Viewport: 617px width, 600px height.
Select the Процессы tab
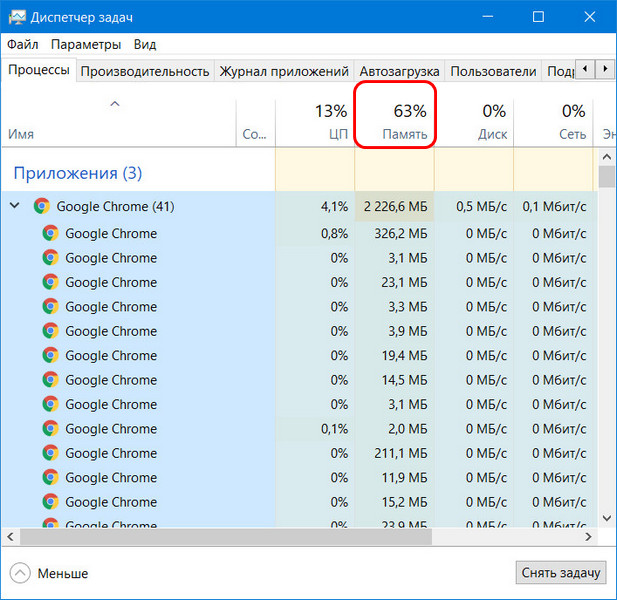(39, 70)
